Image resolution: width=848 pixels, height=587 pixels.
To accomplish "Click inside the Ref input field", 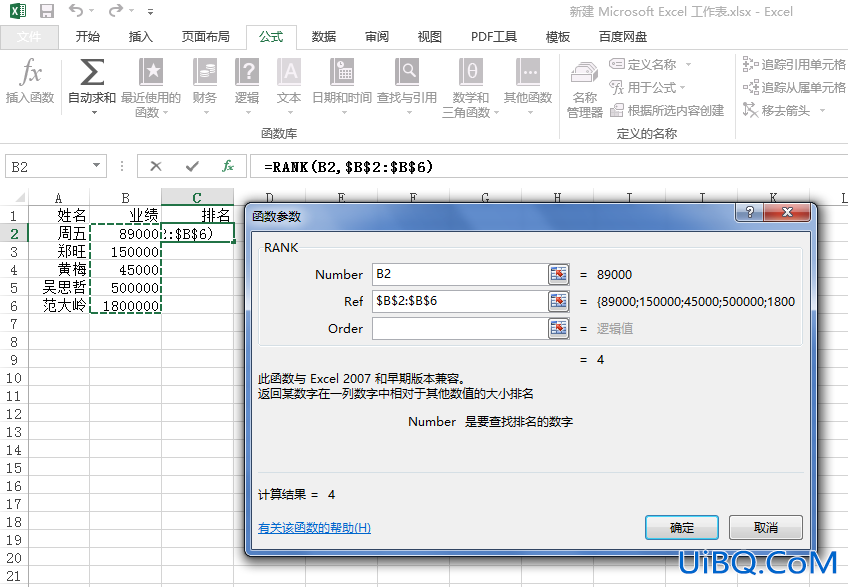I will pos(460,301).
